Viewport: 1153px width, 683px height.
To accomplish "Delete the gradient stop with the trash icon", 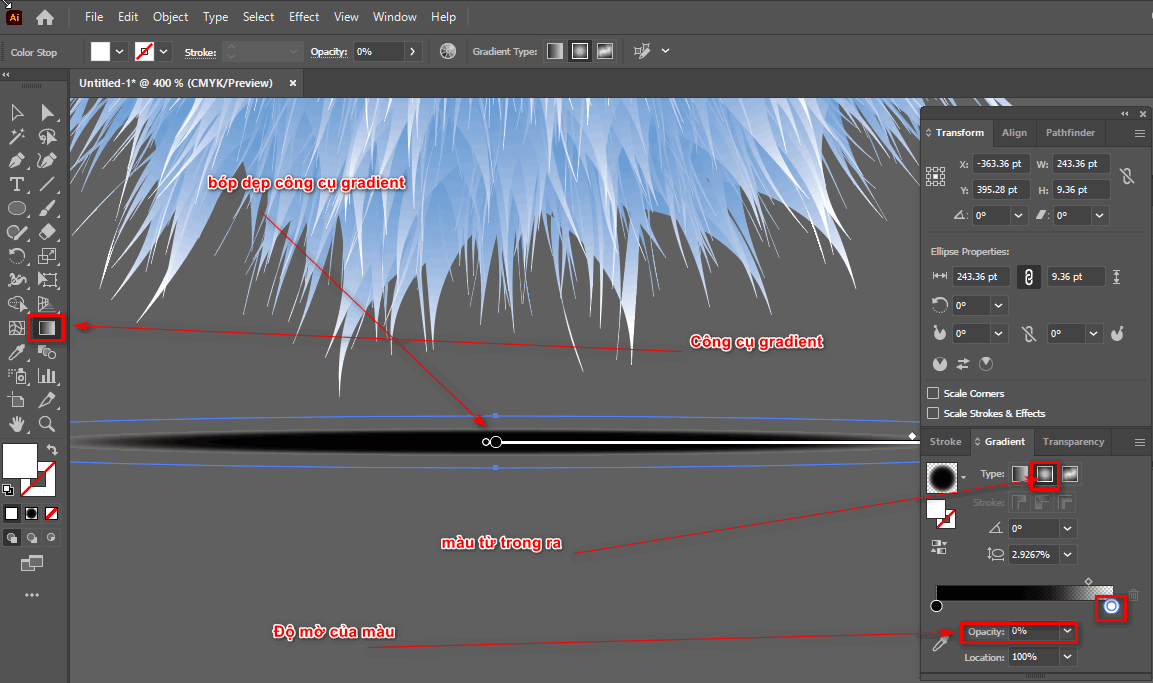I will tap(1133, 595).
